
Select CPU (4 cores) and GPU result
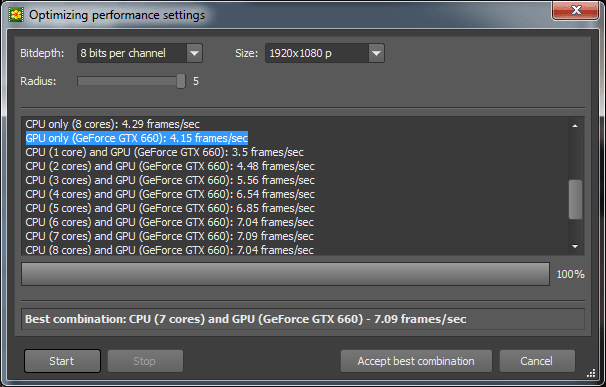[x=170, y=194]
